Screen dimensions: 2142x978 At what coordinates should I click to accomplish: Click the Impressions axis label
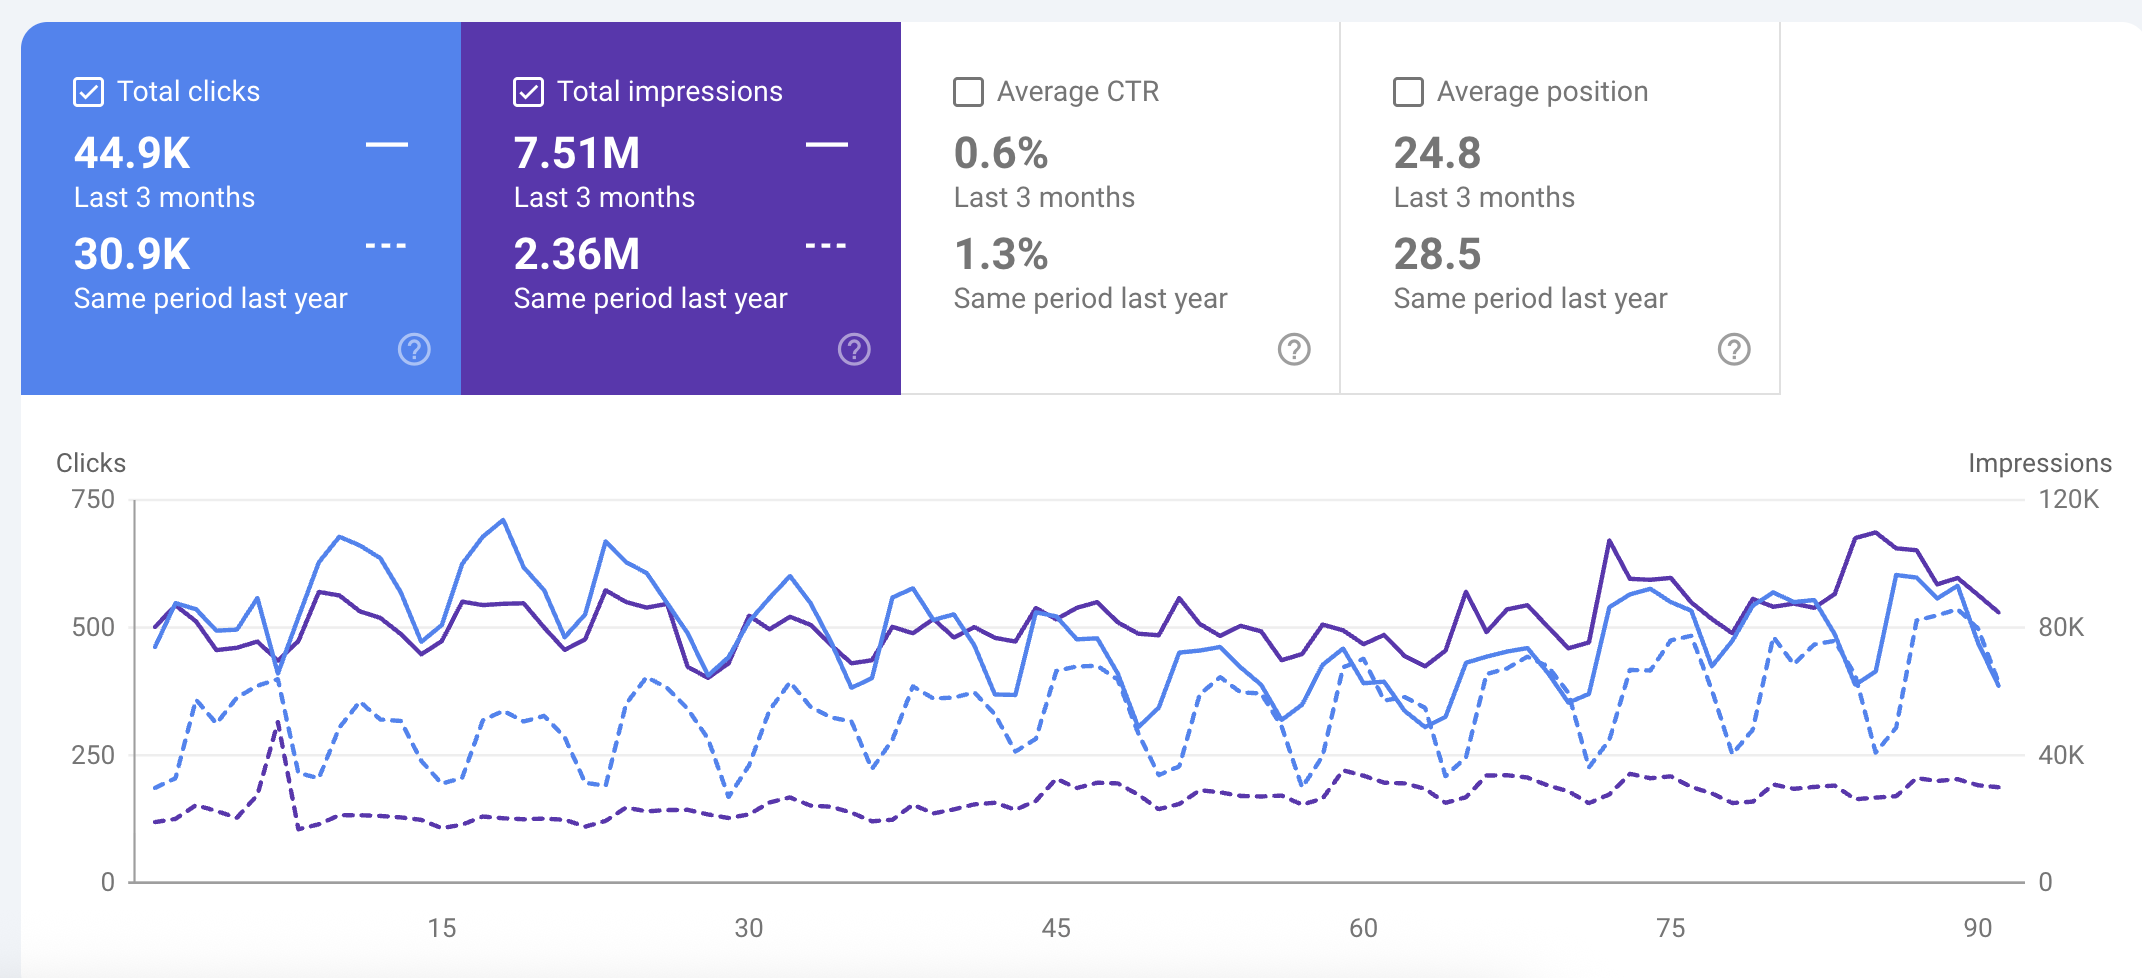(2039, 462)
